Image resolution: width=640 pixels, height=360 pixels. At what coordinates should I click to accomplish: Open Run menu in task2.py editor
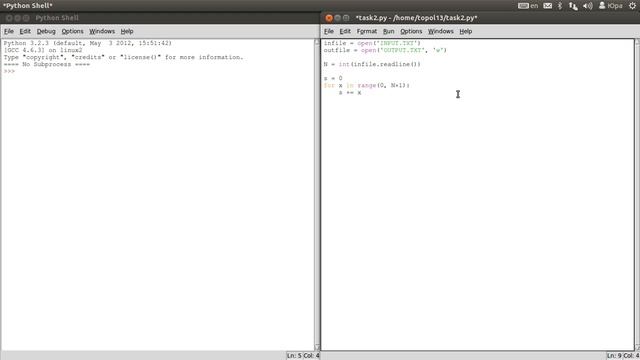pyautogui.click(x=389, y=31)
